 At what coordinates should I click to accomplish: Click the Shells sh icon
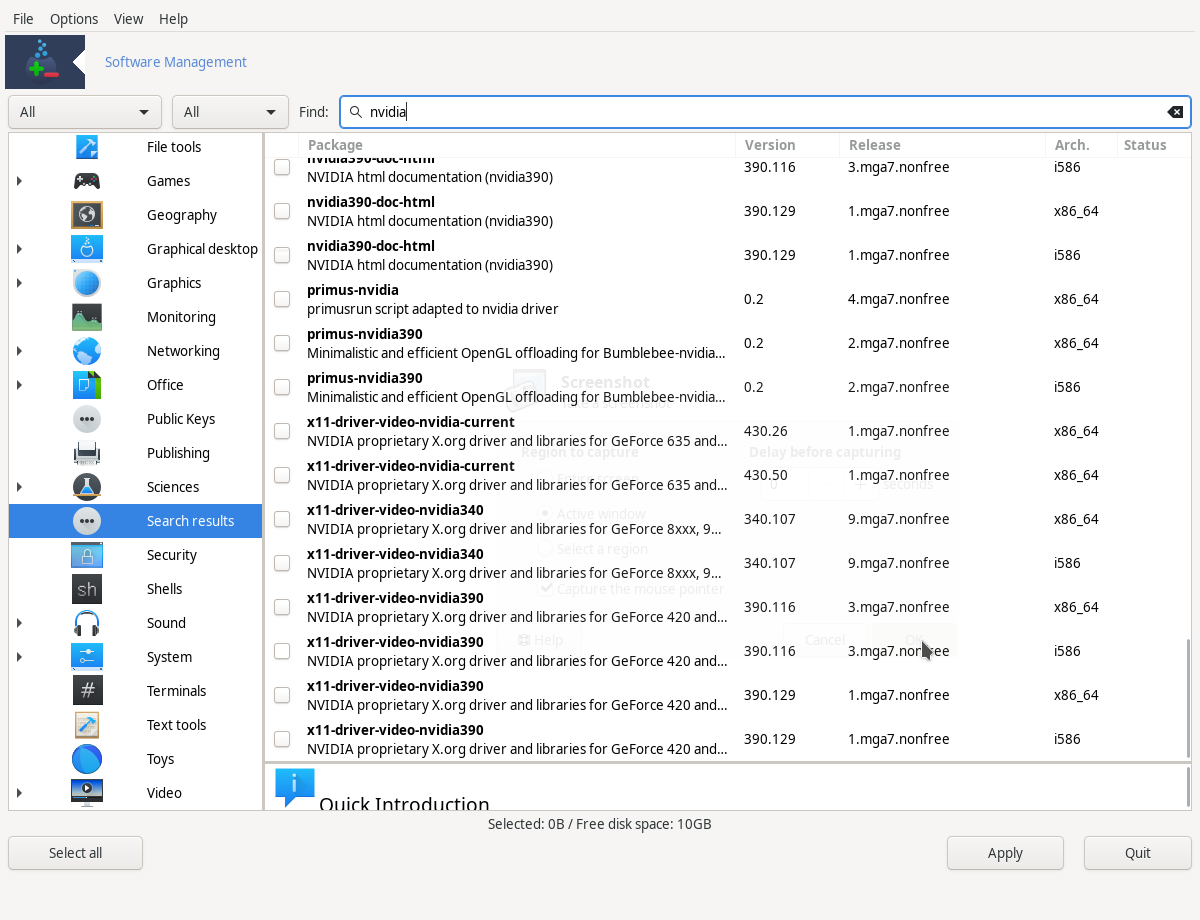pyautogui.click(x=87, y=589)
